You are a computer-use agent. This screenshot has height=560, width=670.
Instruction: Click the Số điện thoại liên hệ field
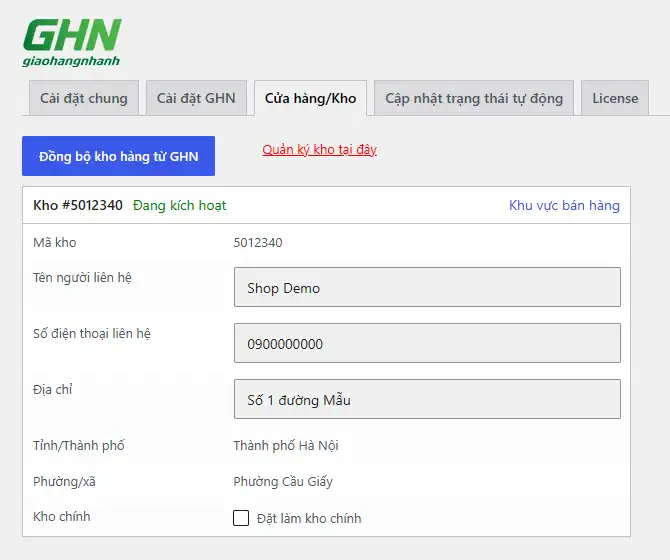427,343
